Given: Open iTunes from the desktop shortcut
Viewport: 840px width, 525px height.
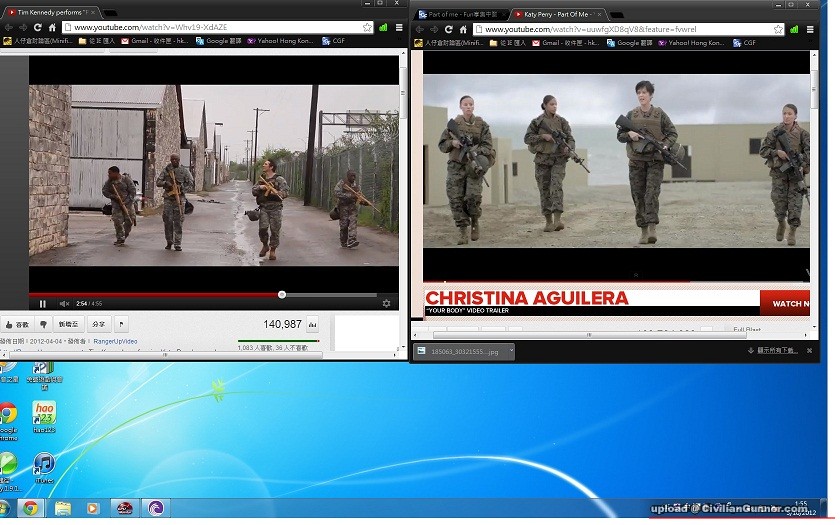Looking at the screenshot, I should tap(43, 465).
